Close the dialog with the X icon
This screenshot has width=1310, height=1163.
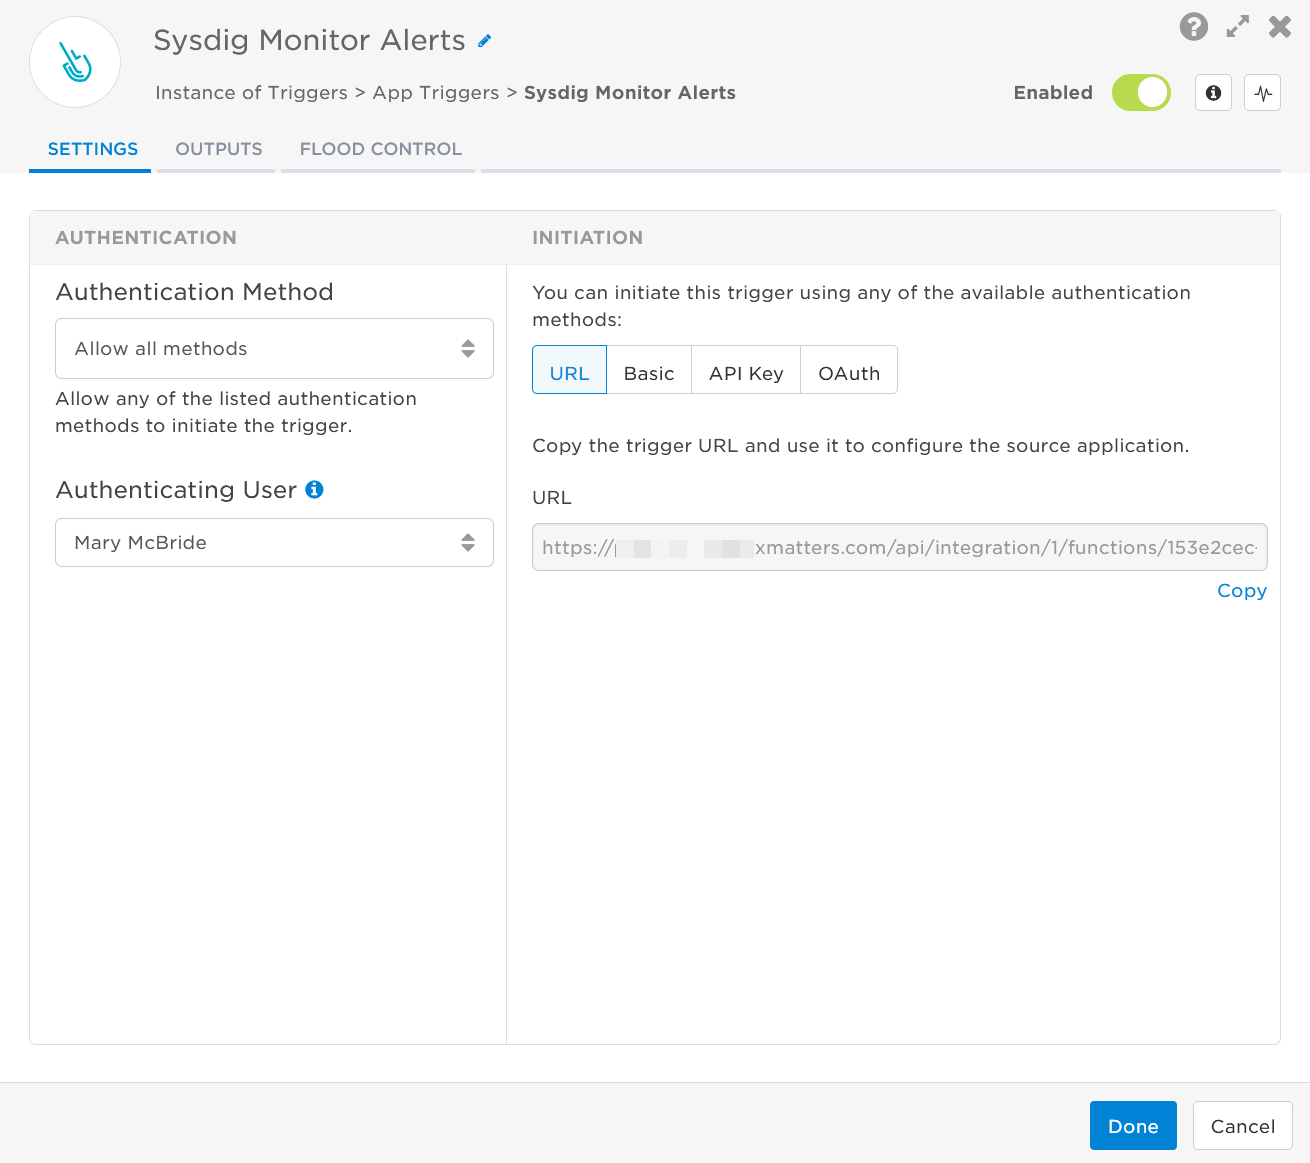(x=1280, y=27)
